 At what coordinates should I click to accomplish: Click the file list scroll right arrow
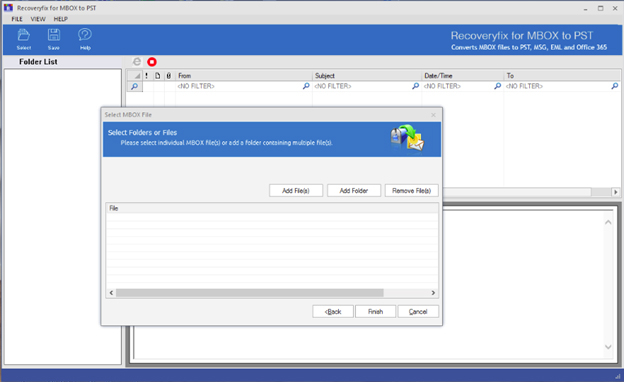(433, 293)
